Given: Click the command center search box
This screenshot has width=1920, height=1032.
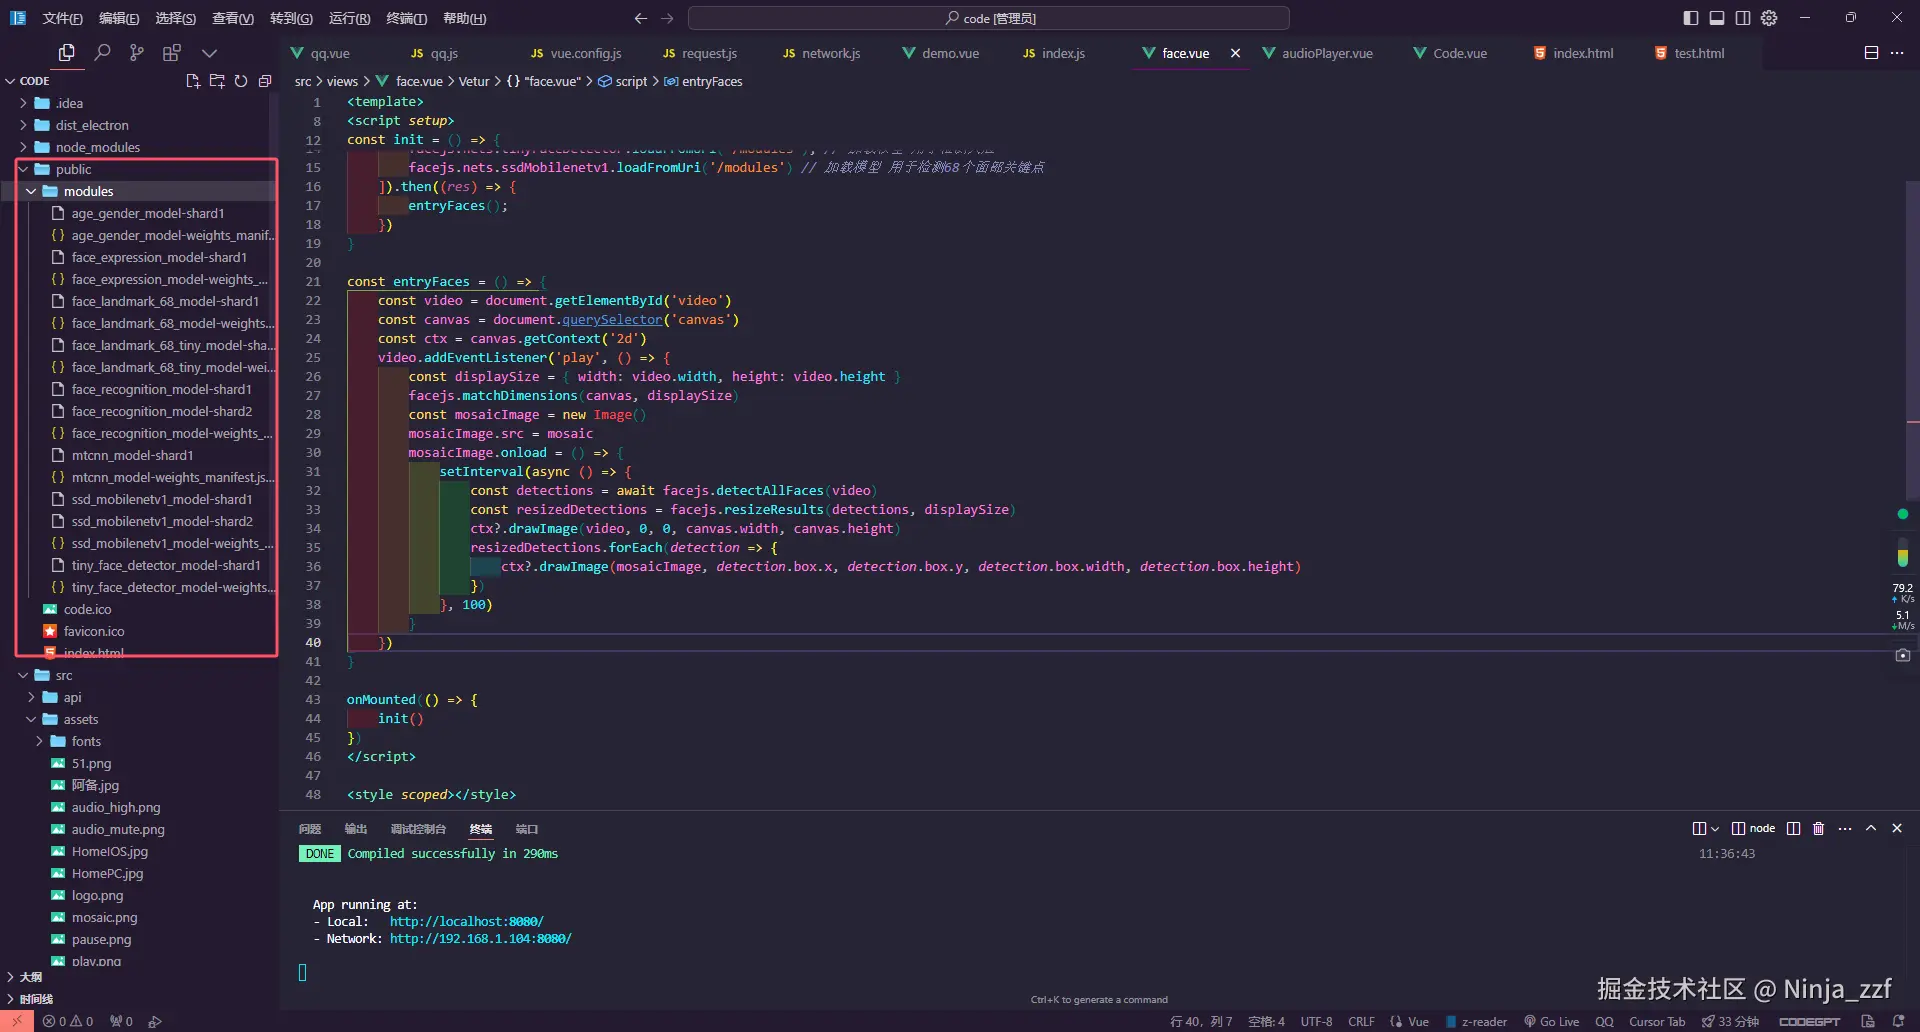Looking at the screenshot, I should [988, 18].
